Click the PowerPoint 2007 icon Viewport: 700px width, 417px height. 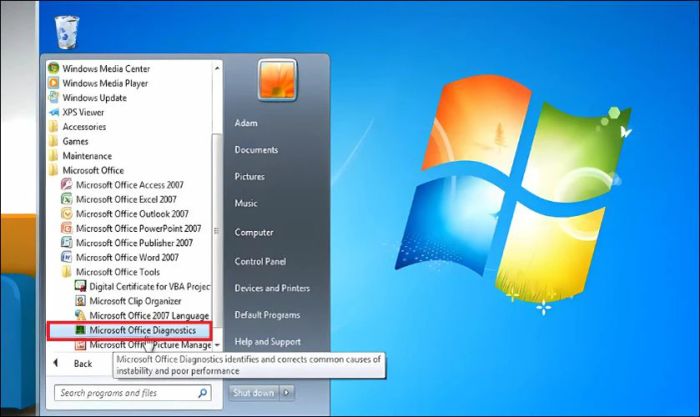coord(67,228)
